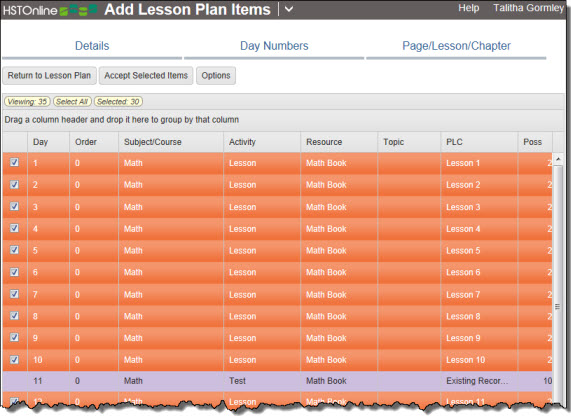
Task: Toggle the Day 10 row checkbox
Action: pos(14,360)
